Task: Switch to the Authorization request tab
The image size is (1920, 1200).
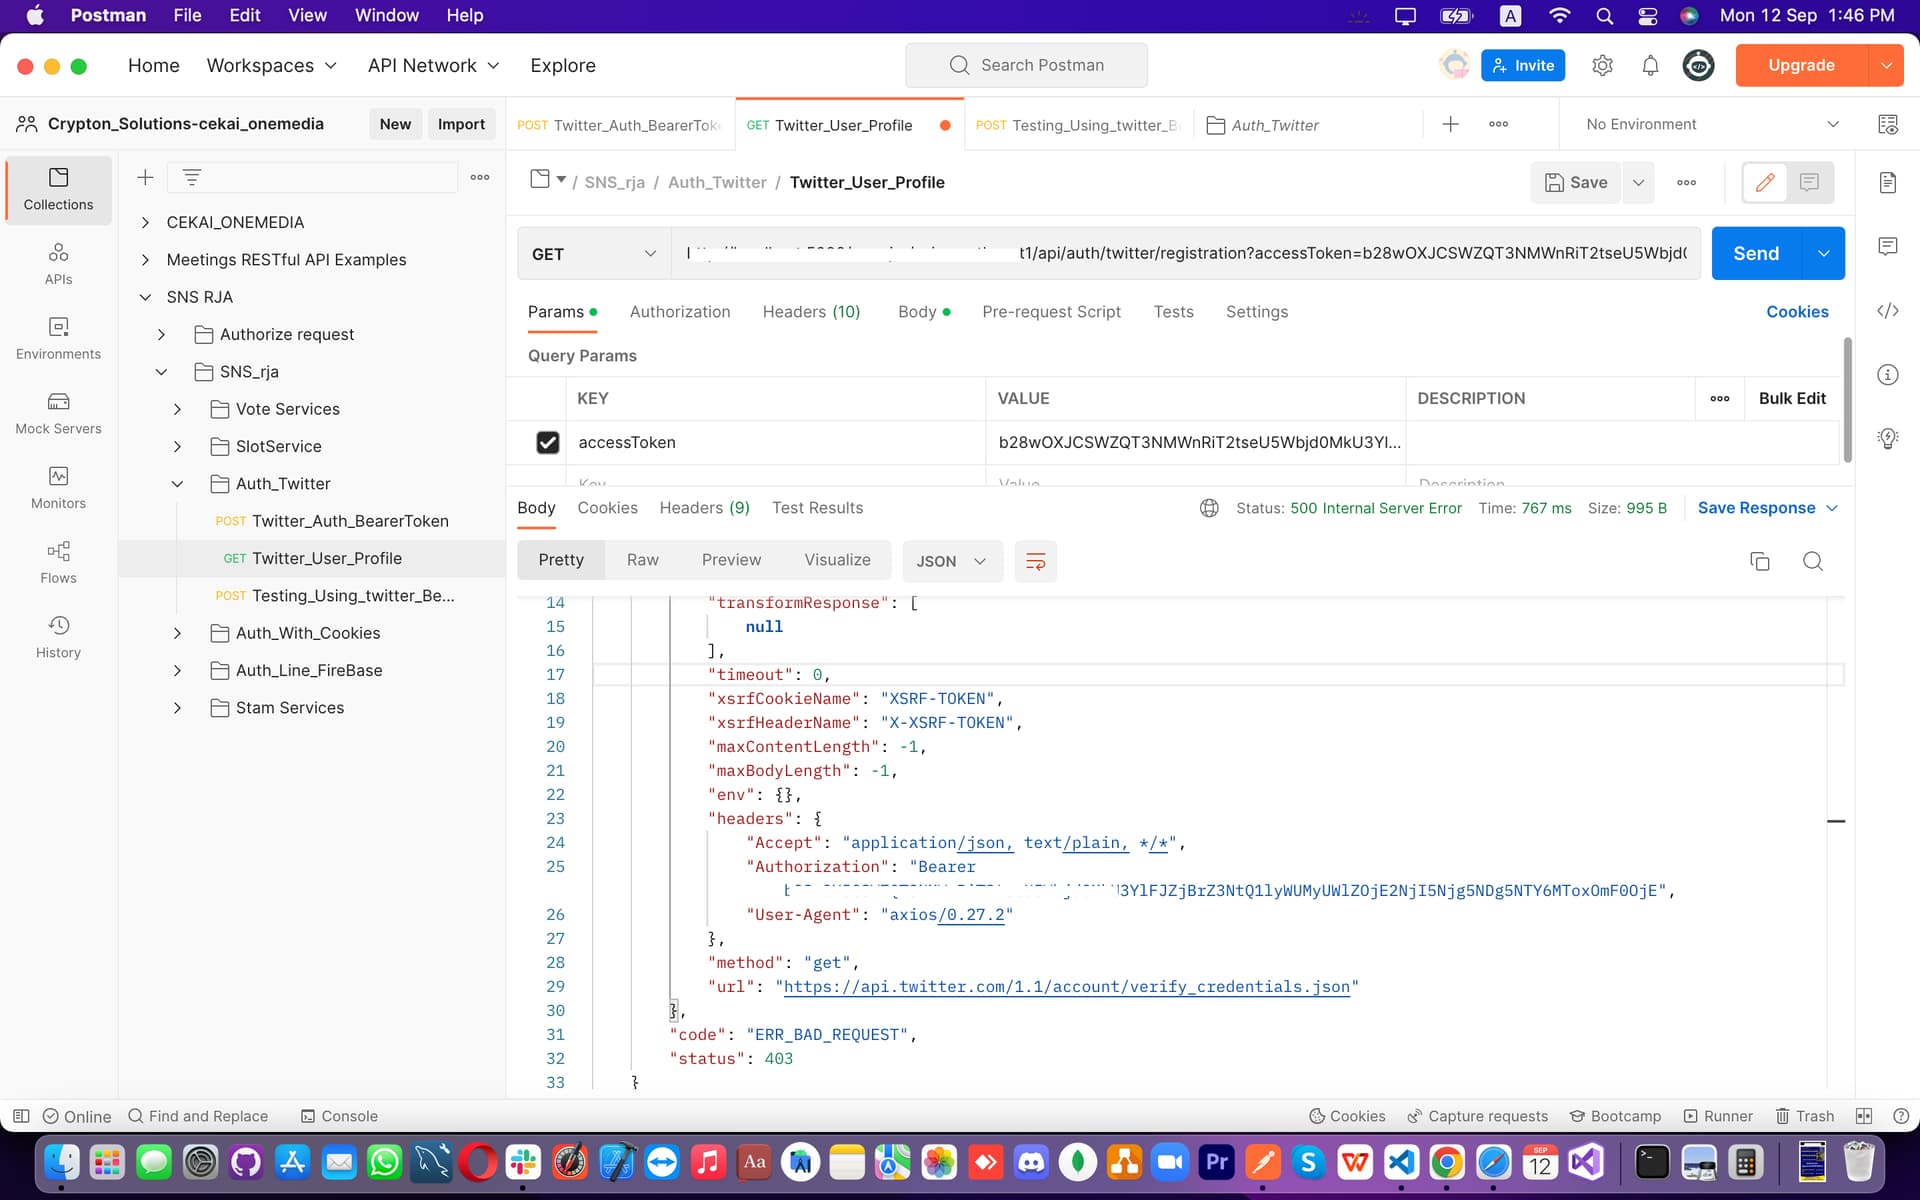Action: coord(679,312)
